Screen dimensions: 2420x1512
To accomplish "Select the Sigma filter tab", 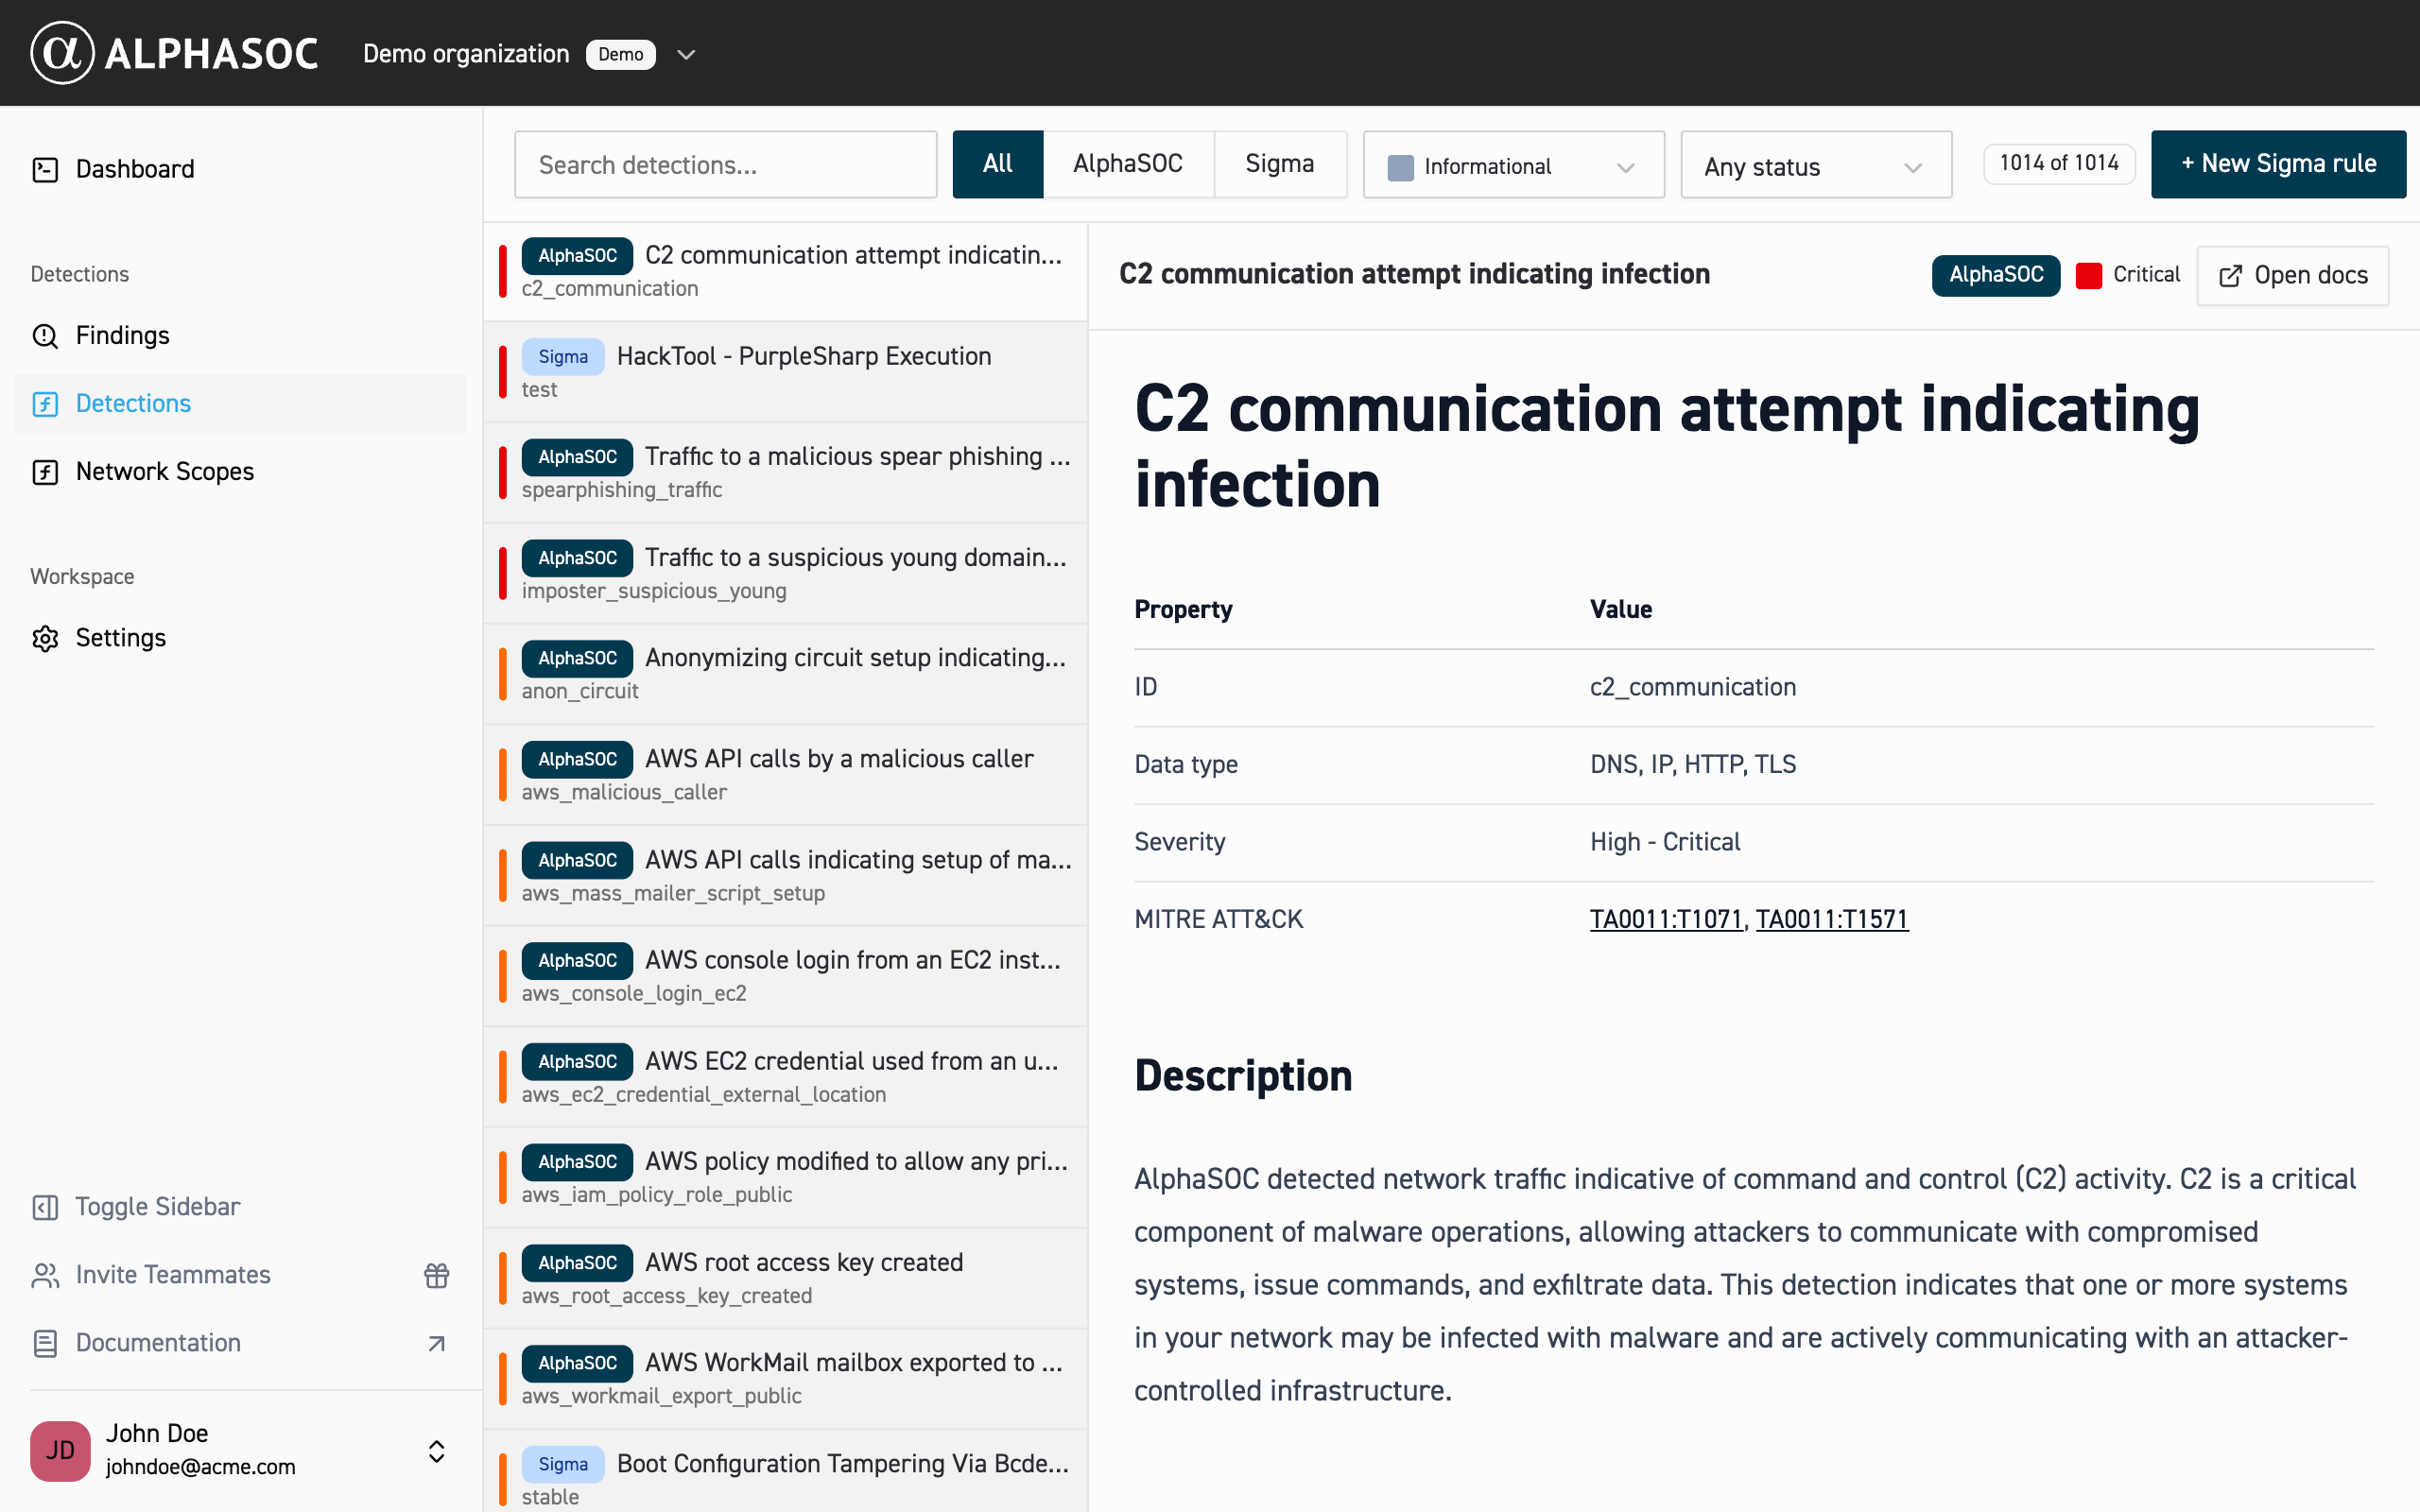I will pos(1279,164).
